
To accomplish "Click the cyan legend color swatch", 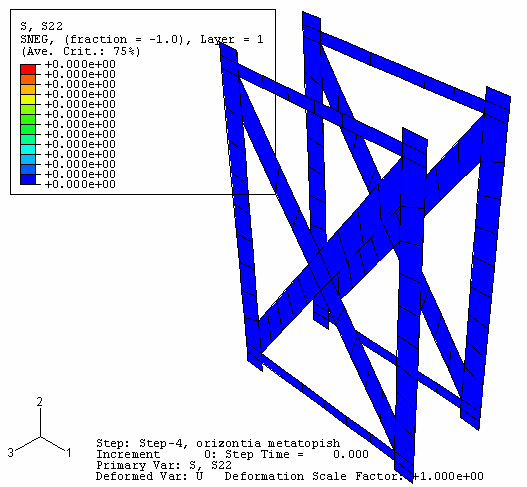I will (28, 150).
